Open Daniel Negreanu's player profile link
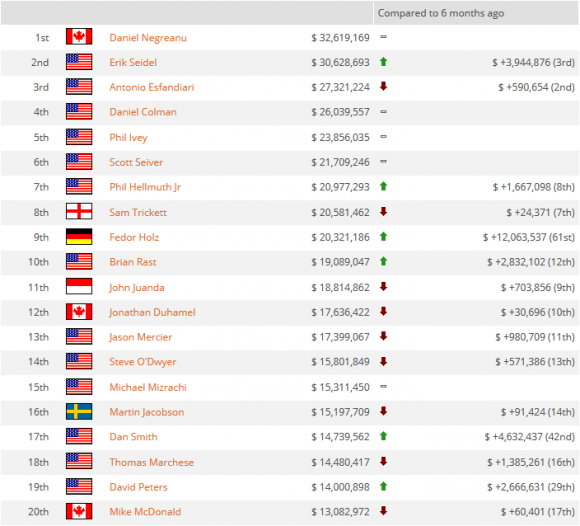The width and height of the screenshot is (580, 526). coord(148,38)
